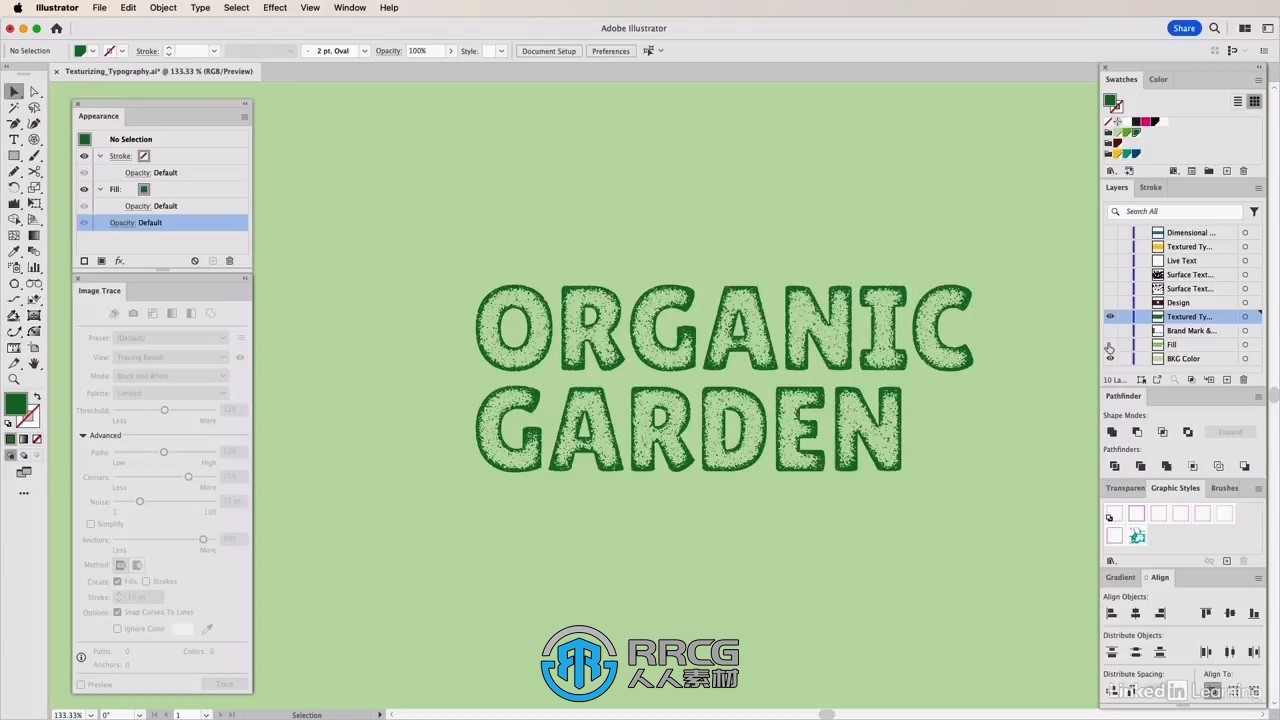Switch to the Stroke tab
The height and width of the screenshot is (720, 1280).
(x=1151, y=187)
